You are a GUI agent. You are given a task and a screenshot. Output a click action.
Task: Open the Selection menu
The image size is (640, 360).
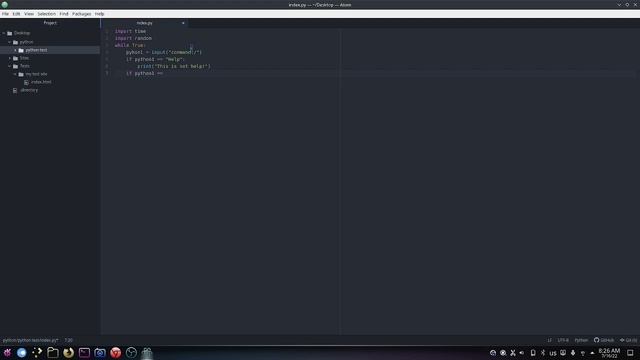click(47, 14)
